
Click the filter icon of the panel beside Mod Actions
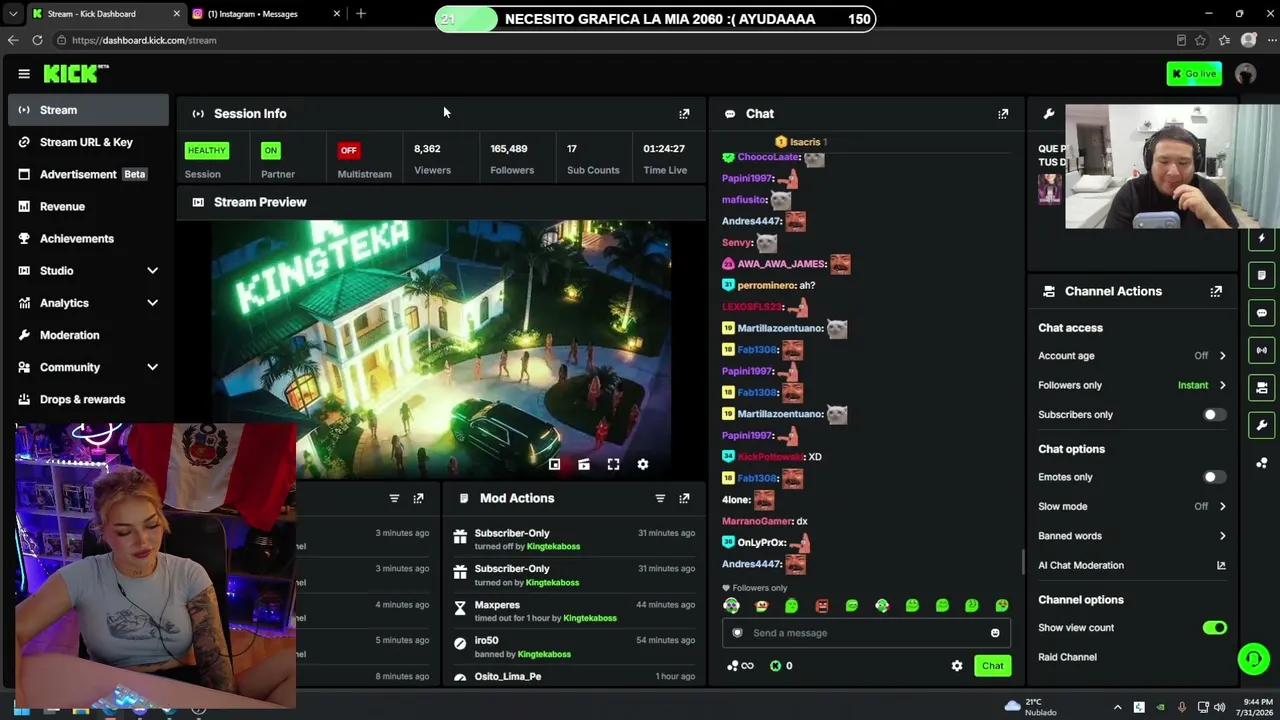pyautogui.click(x=394, y=498)
